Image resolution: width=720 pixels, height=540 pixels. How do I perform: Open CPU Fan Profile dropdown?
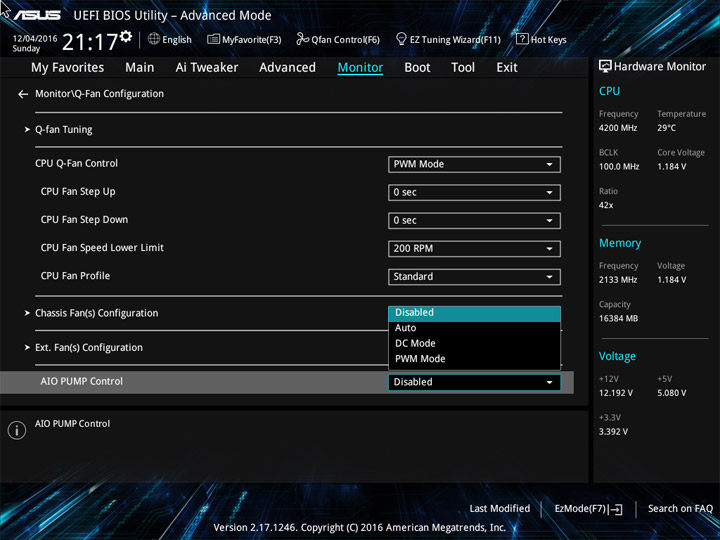474,277
